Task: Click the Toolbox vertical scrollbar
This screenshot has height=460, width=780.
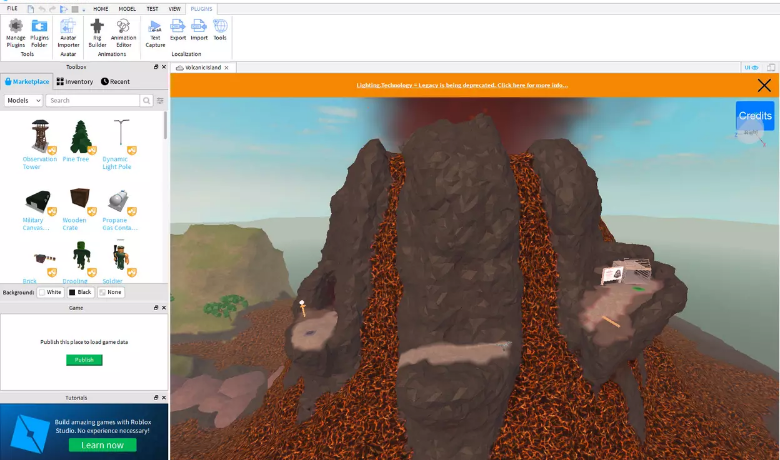Action: pyautogui.click(x=165, y=125)
